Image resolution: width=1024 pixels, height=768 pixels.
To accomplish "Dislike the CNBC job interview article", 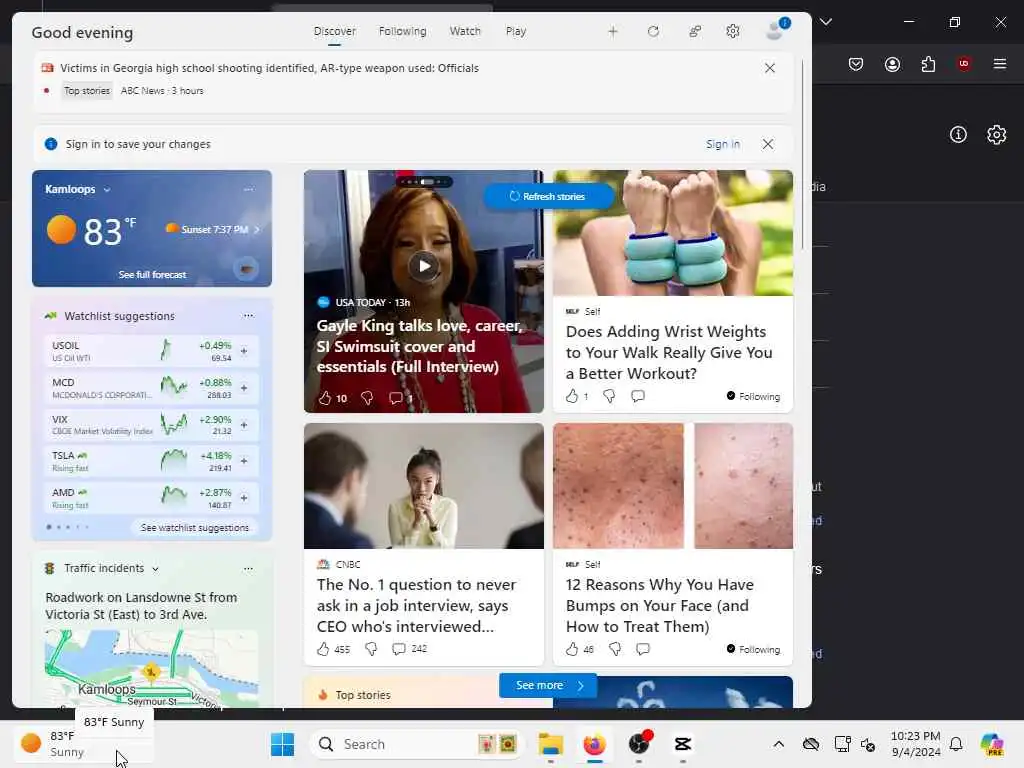I will coord(371,648).
